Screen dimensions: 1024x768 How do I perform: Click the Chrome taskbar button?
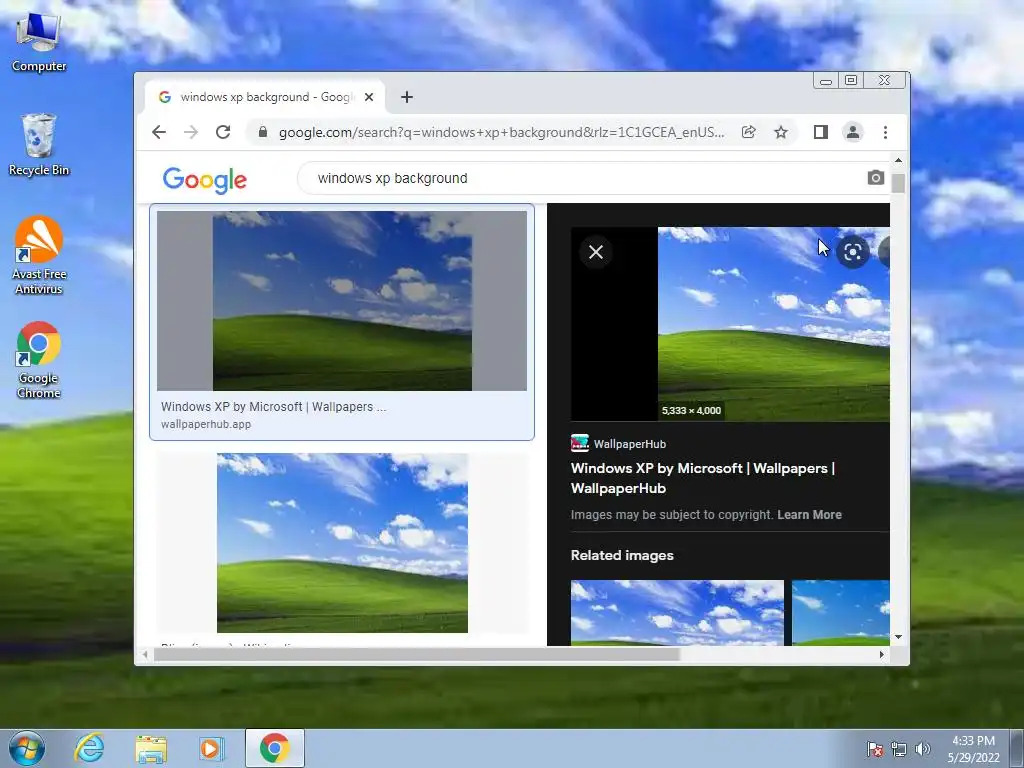[x=274, y=748]
